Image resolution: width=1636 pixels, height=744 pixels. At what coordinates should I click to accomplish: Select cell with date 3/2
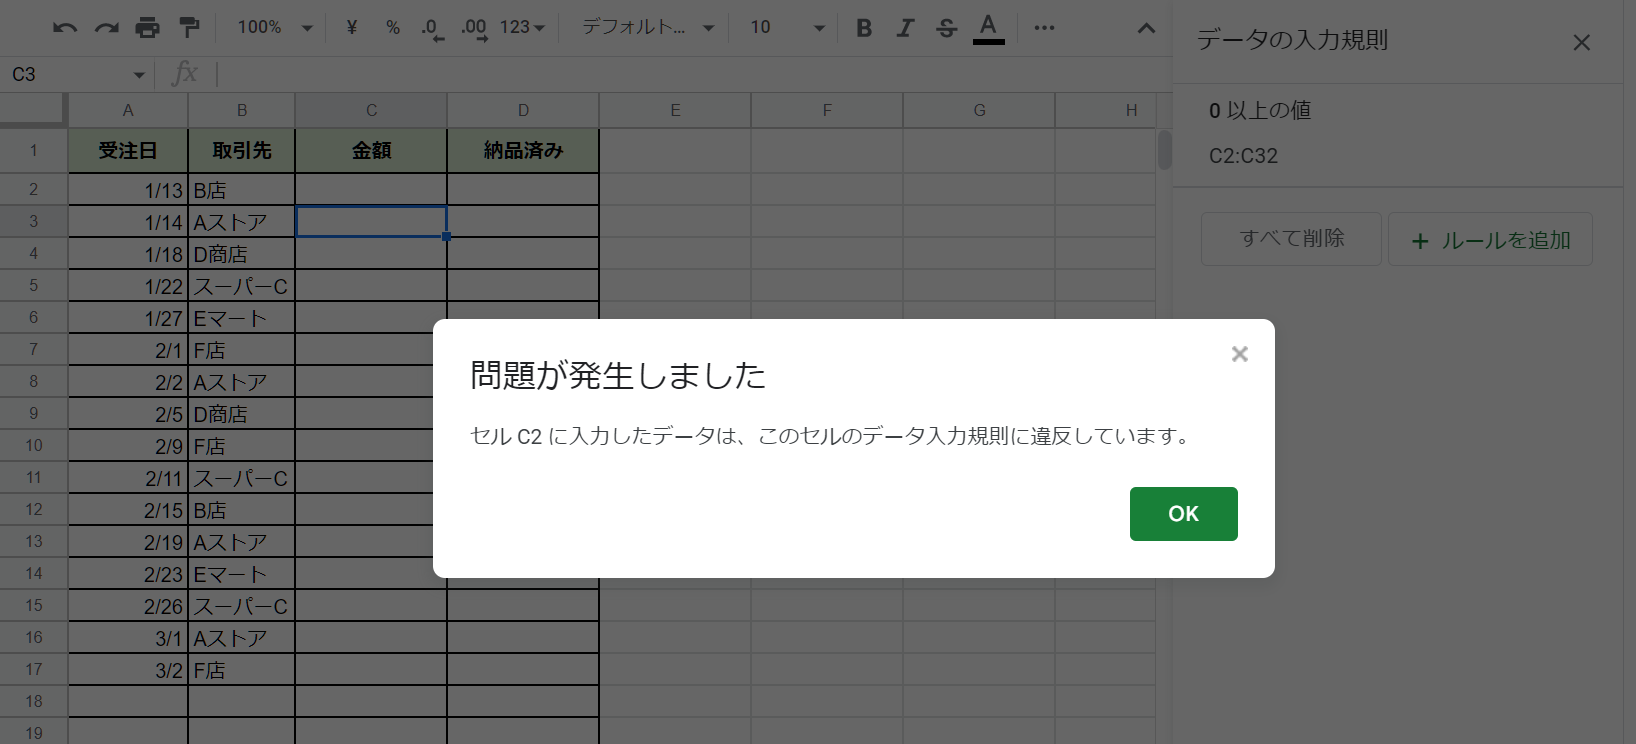(128, 670)
